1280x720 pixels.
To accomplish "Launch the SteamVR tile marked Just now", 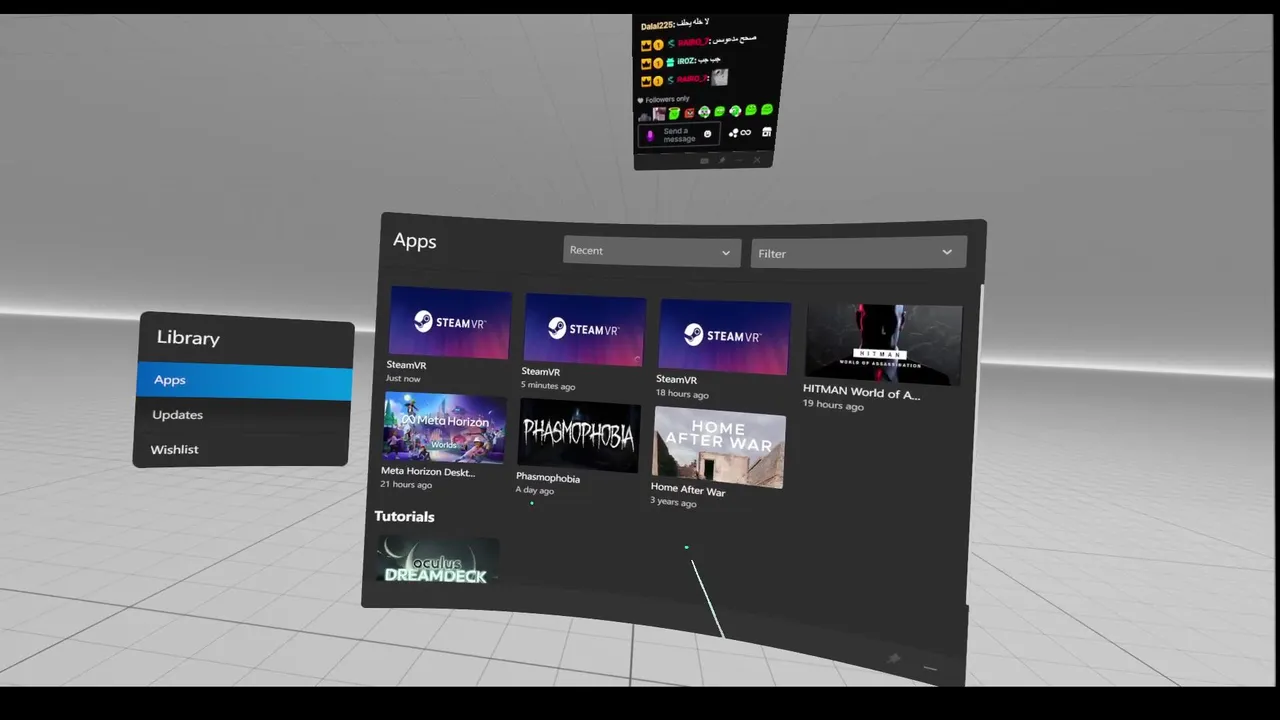I will tap(449, 323).
